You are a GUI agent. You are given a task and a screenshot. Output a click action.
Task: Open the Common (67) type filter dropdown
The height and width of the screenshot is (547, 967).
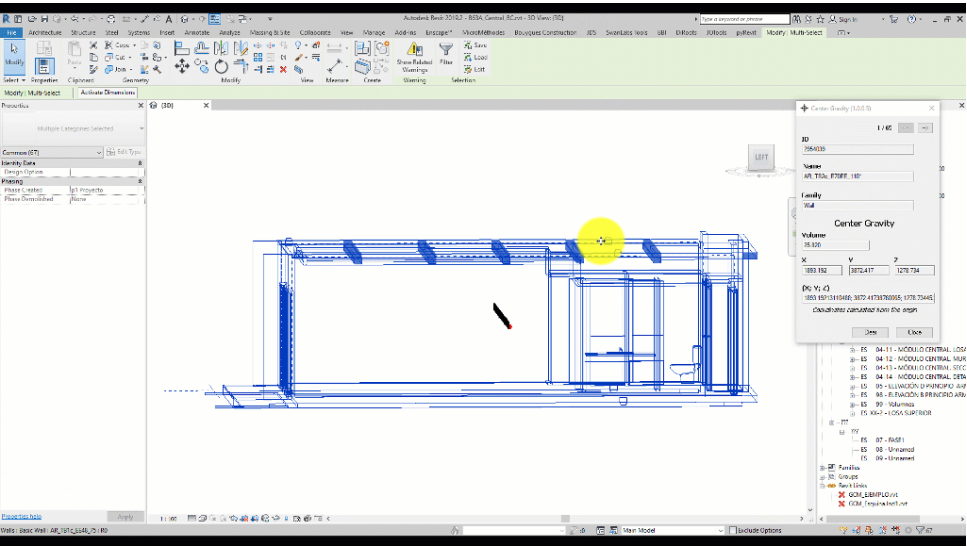tap(52, 152)
